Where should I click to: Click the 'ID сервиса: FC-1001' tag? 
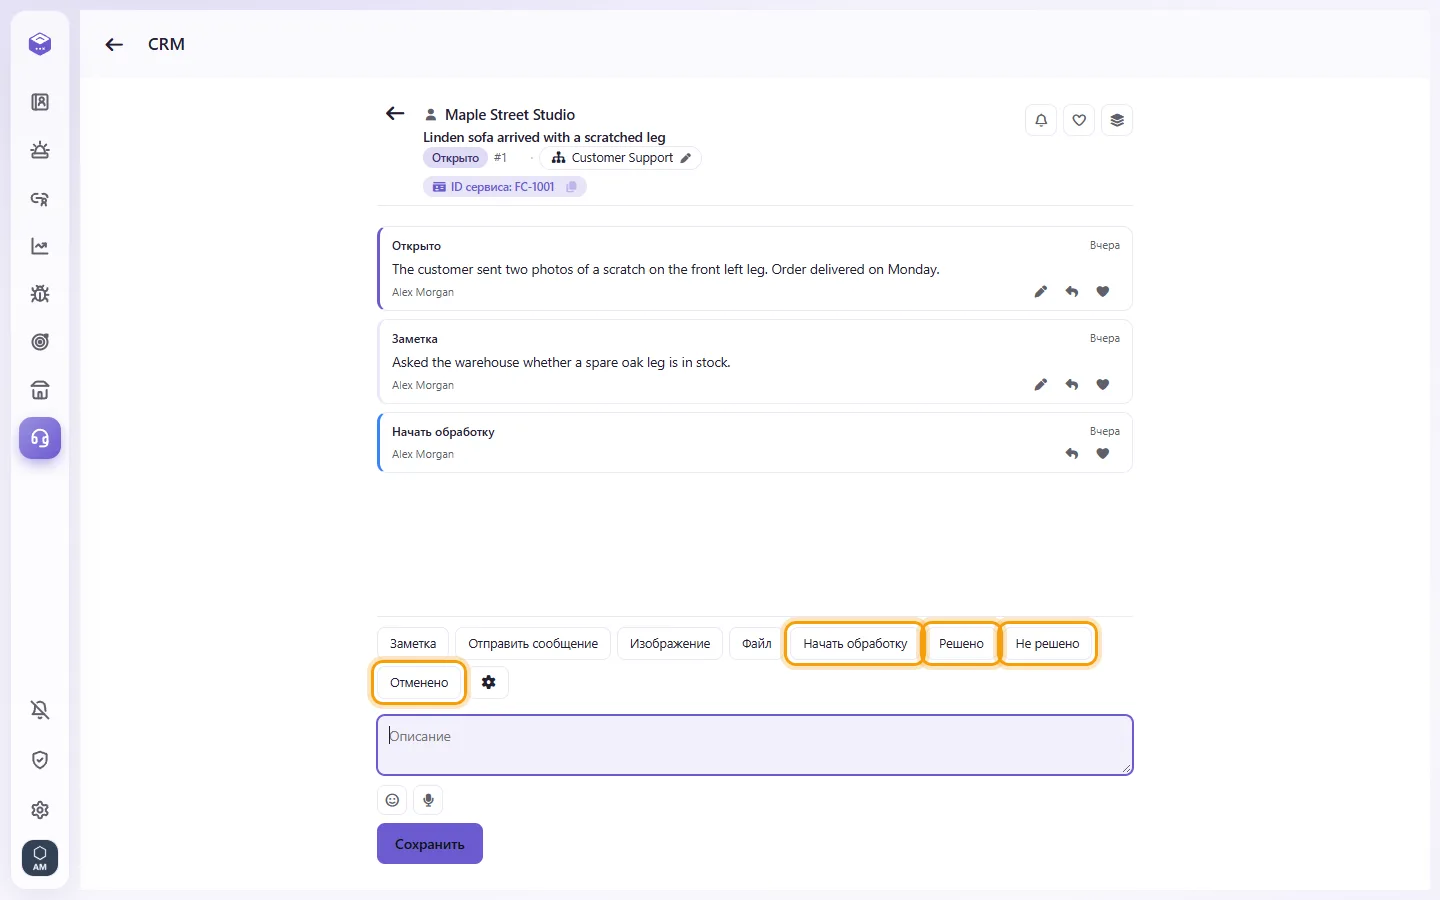(x=504, y=187)
